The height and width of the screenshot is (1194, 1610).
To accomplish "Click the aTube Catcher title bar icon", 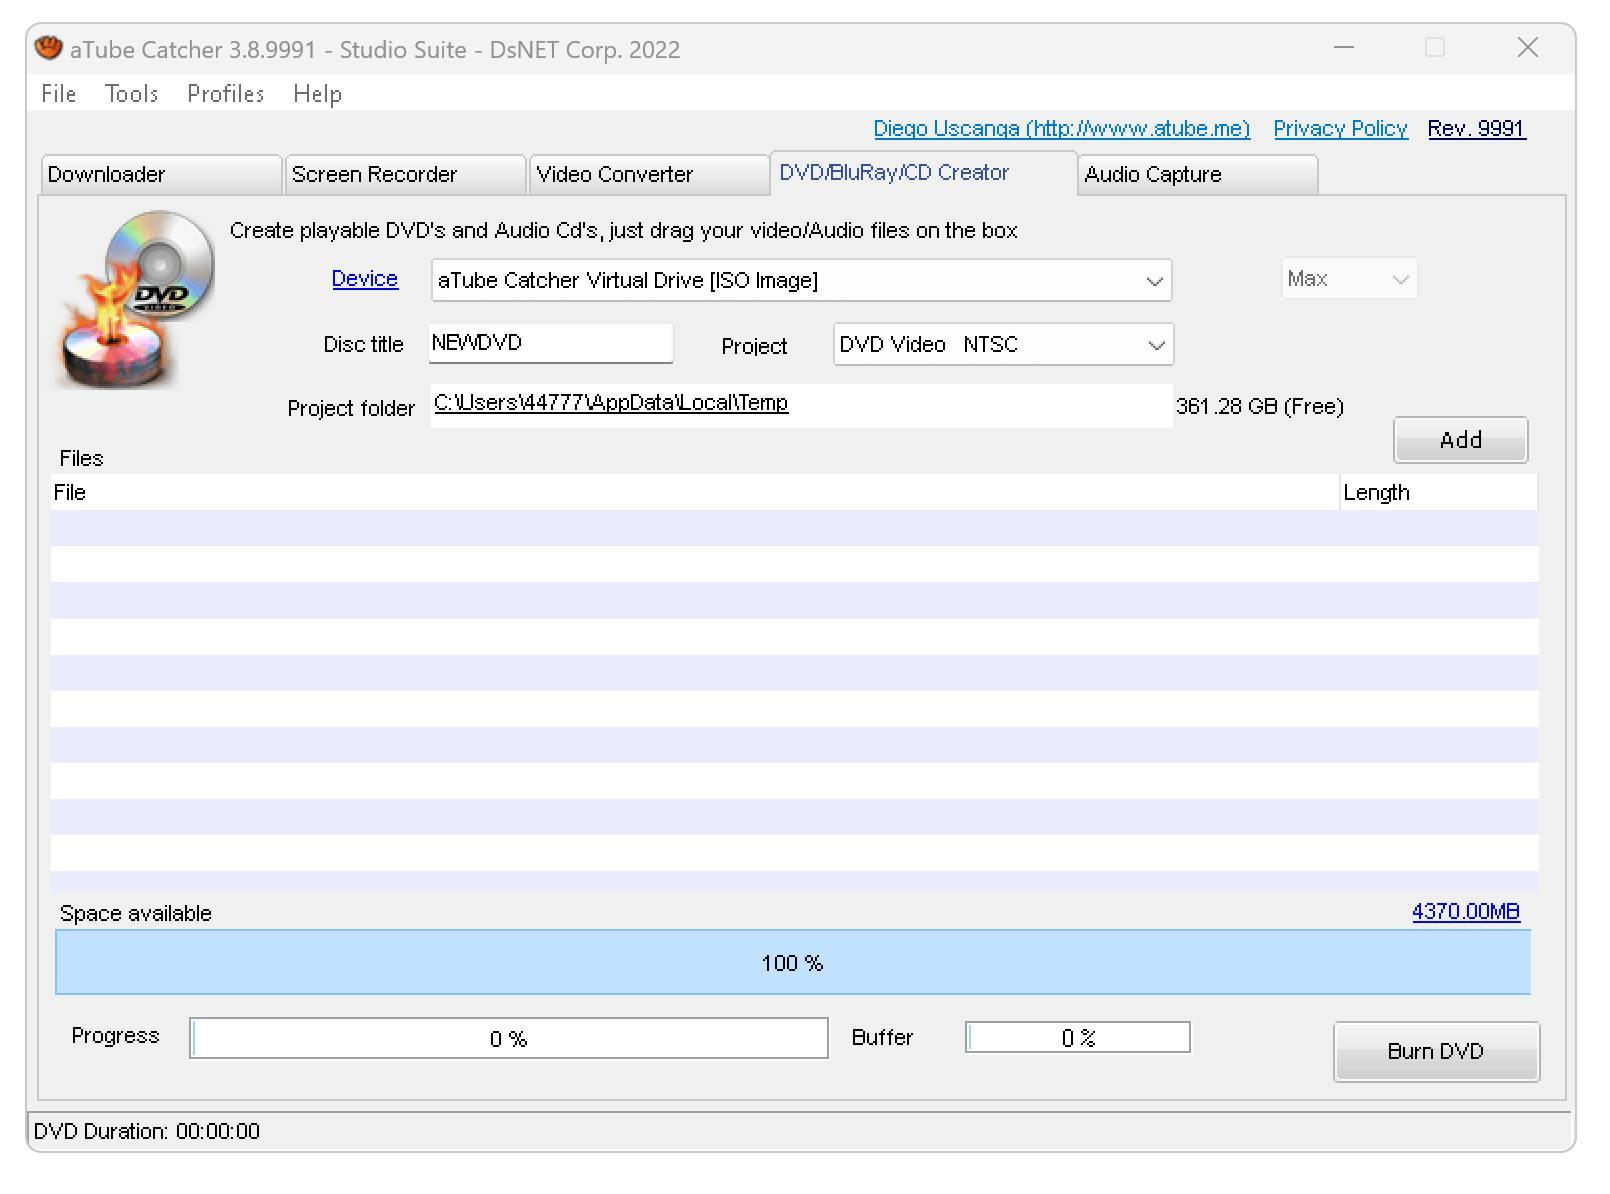I will 48,48.
